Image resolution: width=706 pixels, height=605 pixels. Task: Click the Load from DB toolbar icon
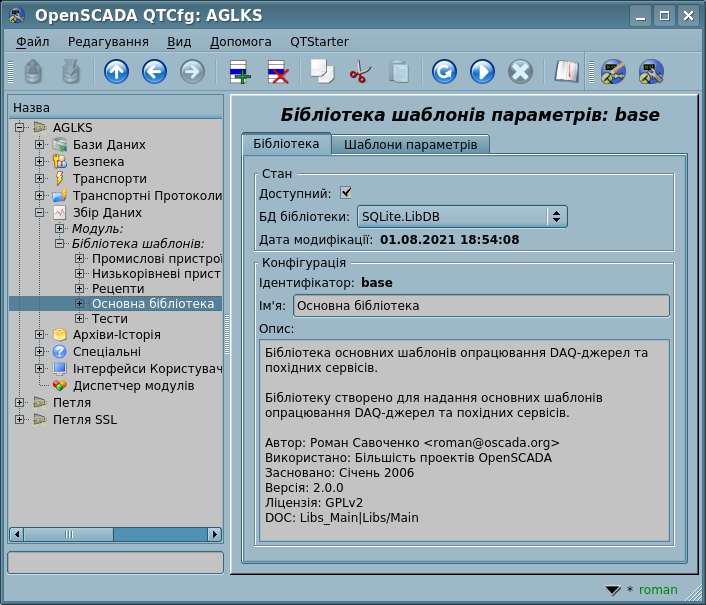[33, 72]
